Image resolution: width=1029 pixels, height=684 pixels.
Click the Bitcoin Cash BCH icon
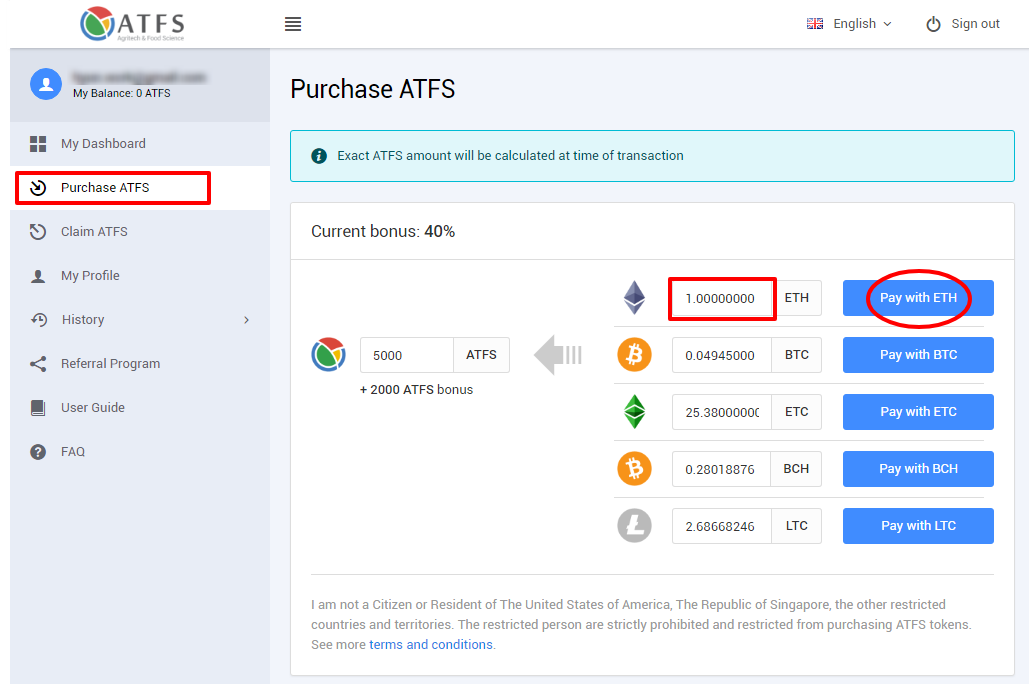tap(635, 469)
